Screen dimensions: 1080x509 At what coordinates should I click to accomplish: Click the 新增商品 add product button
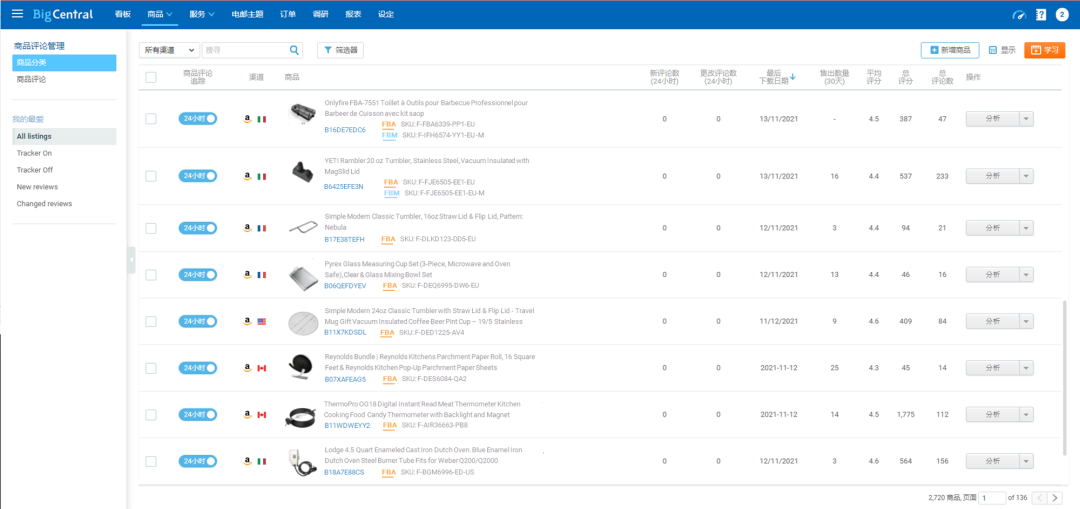(x=950, y=50)
